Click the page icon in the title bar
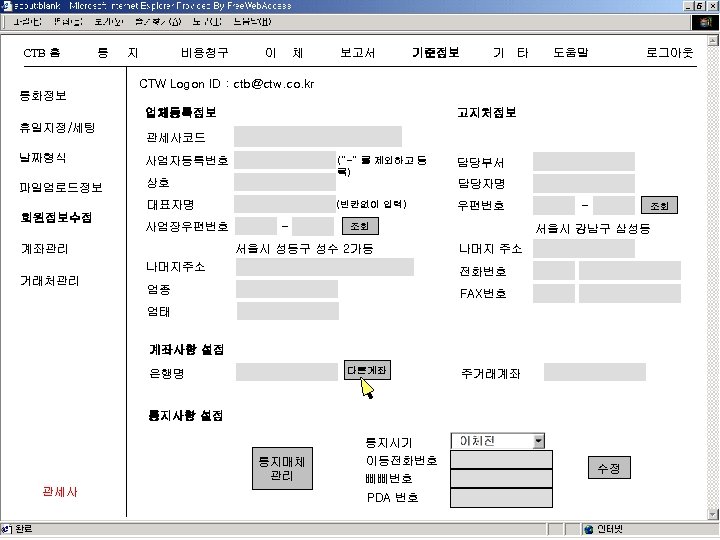 (6, 6)
